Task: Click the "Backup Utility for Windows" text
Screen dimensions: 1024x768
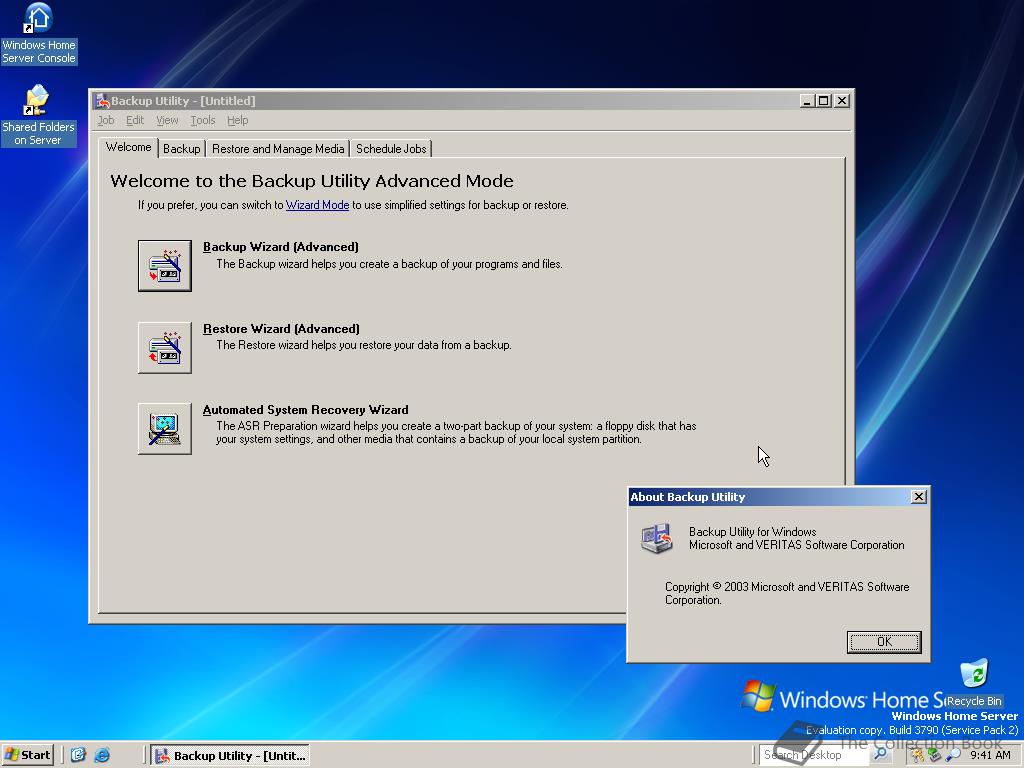Action: click(752, 532)
